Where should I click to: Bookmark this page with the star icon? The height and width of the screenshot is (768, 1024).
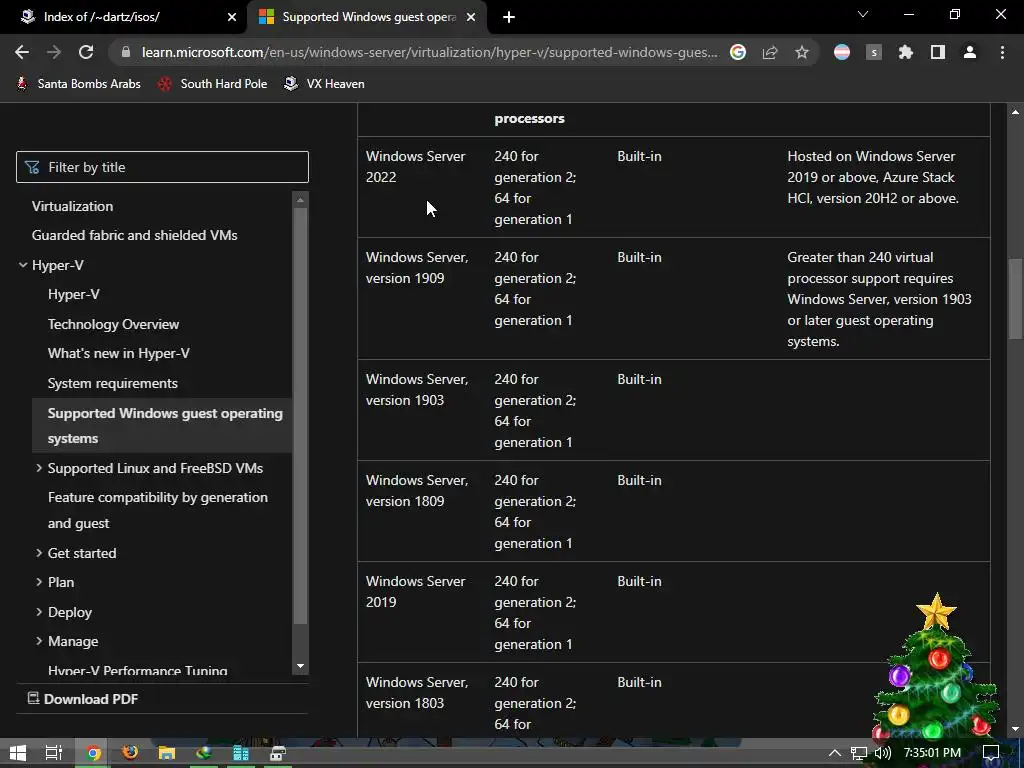click(x=802, y=52)
